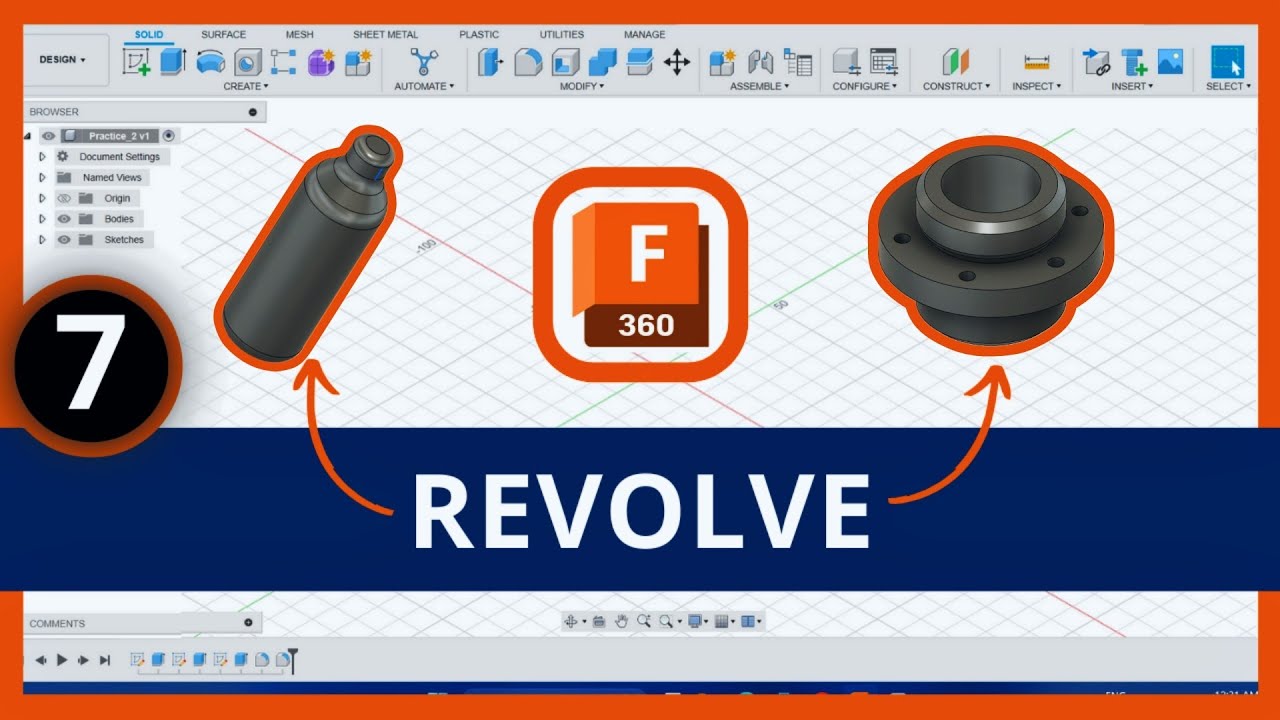Image resolution: width=1280 pixels, height=720 pixels.
Task: Click the timeline step-back button
Action: point(42,660)
